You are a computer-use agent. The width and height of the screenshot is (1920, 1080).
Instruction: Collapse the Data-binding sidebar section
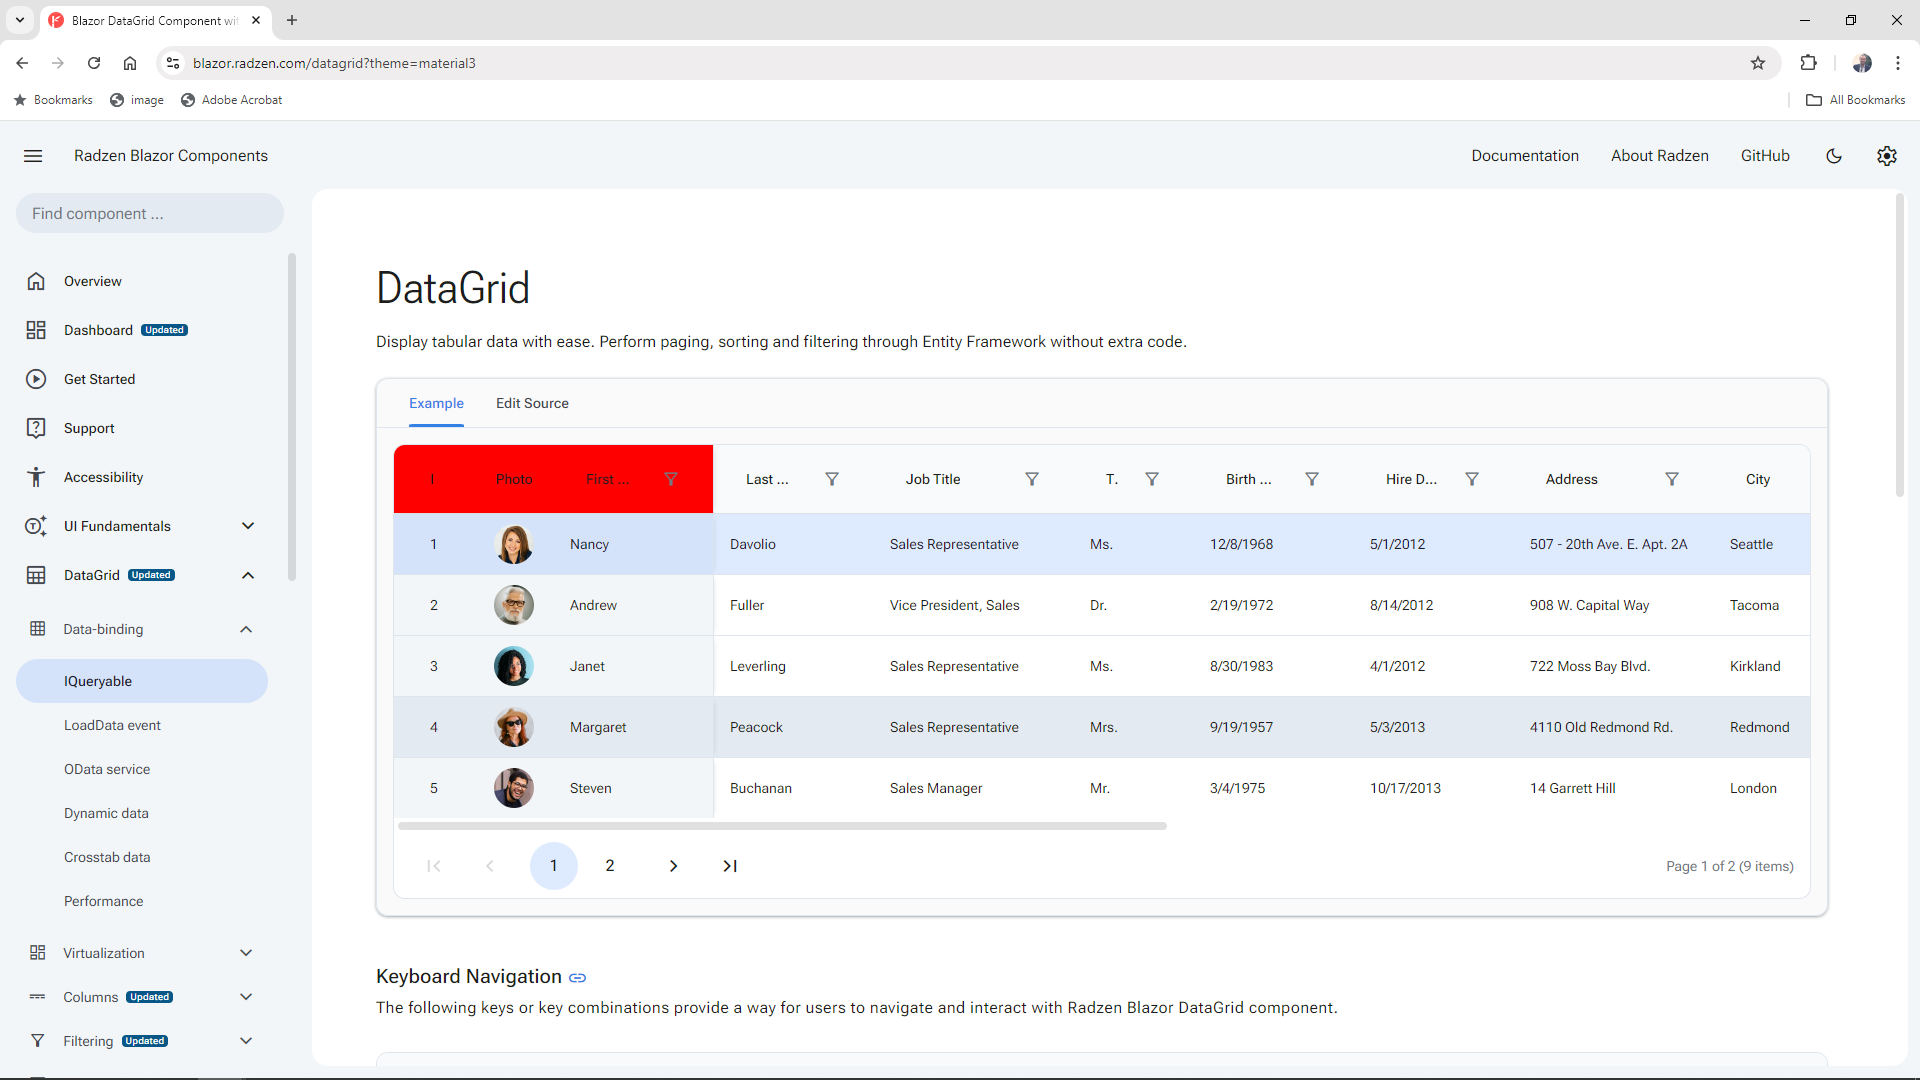pyautogui.click(x=246, y=629)
